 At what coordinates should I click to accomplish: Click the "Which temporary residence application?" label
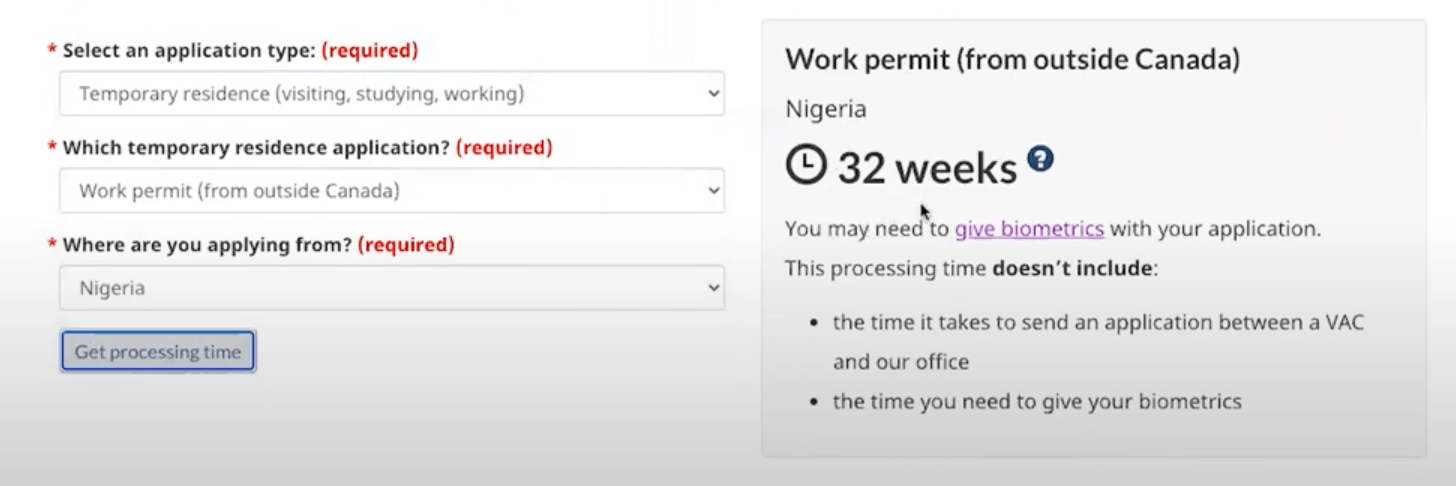(x=256, y=148)
